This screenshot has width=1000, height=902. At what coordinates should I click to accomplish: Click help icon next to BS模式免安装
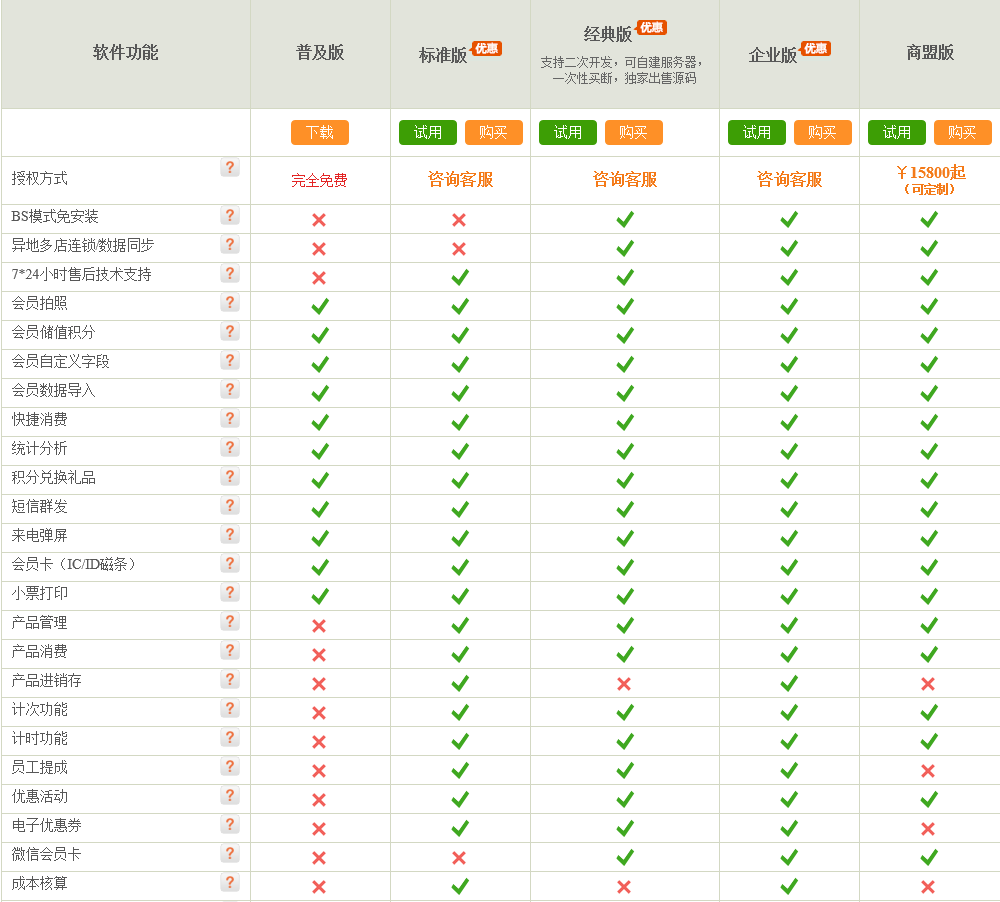pyautogui.click(x=230, y=216)
